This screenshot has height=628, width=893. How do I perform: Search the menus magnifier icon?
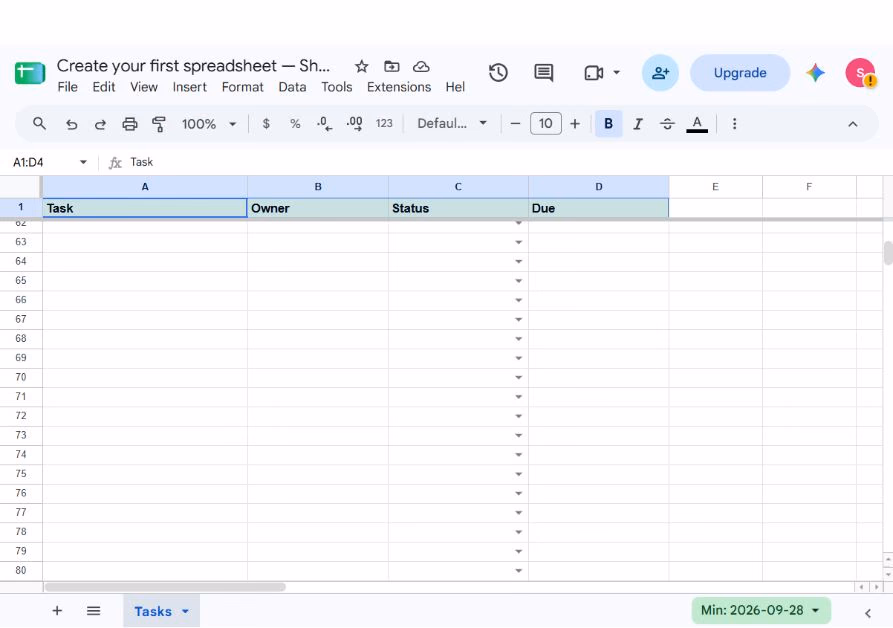tap(39, 124)
